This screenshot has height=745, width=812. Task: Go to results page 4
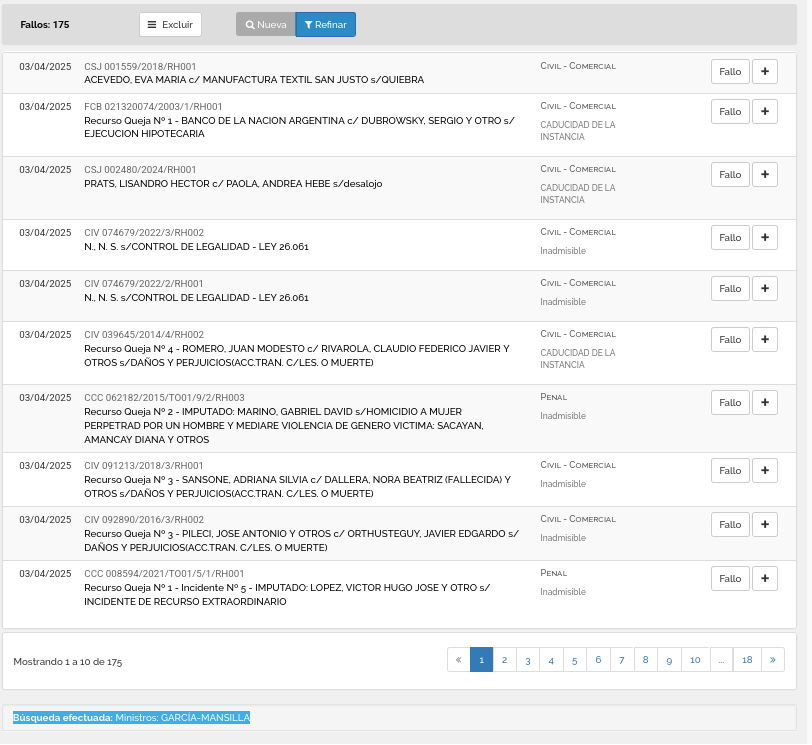[x=551, y=660]
